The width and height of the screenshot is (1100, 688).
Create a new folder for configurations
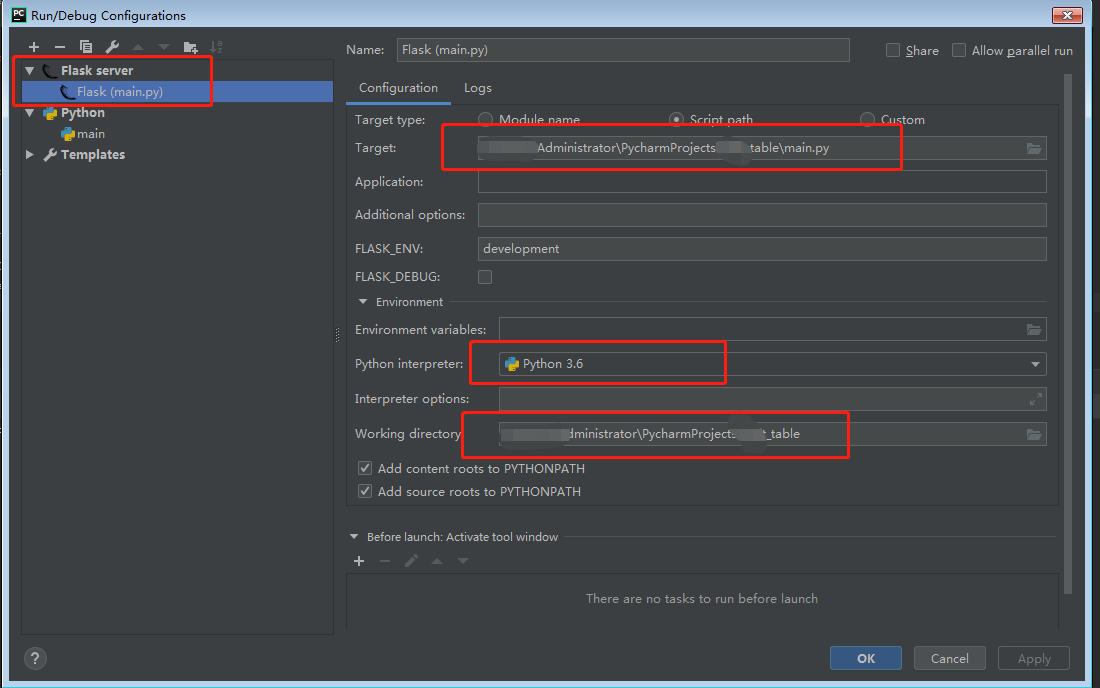[190, 46]
